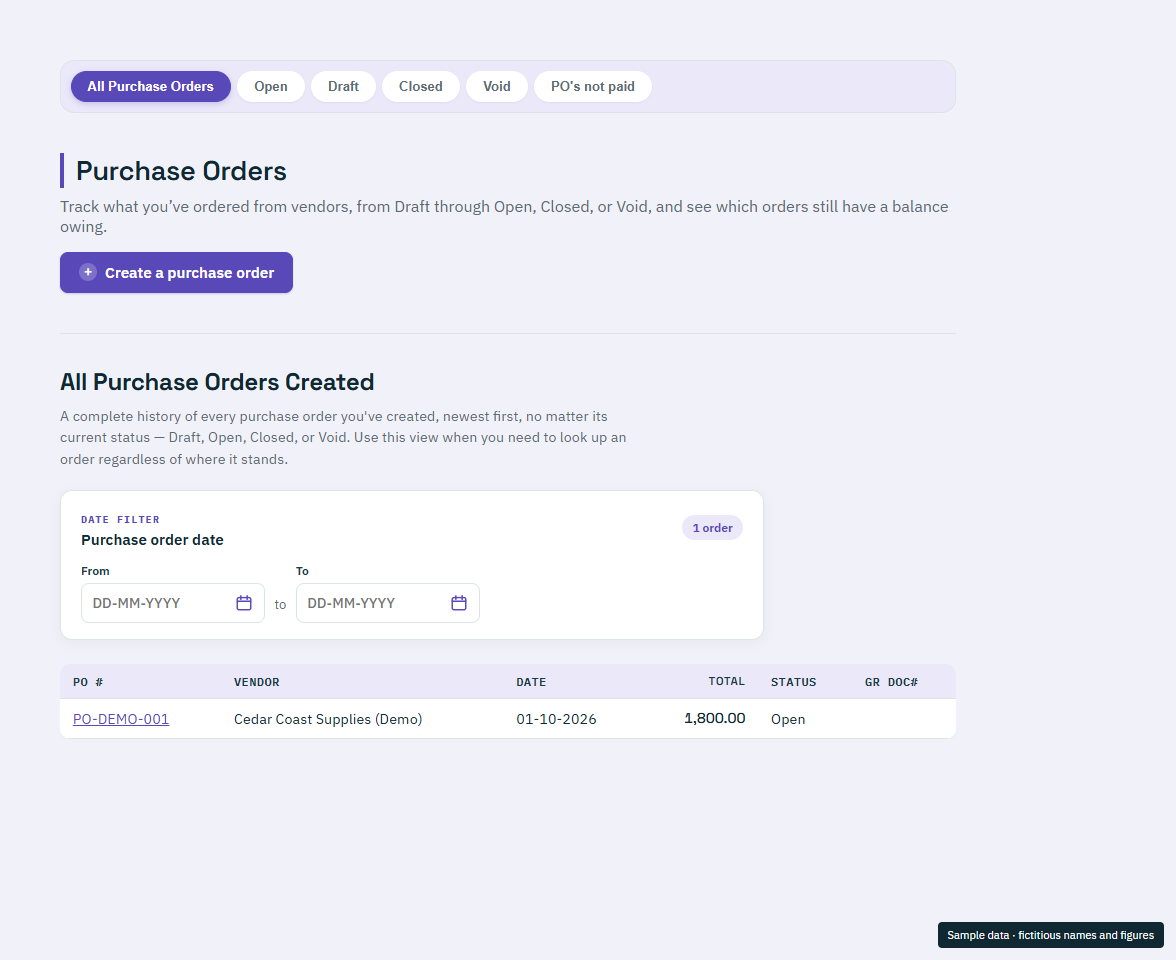
Task: Click the Purchase order date filter title
Action: [x=152, y=540]
